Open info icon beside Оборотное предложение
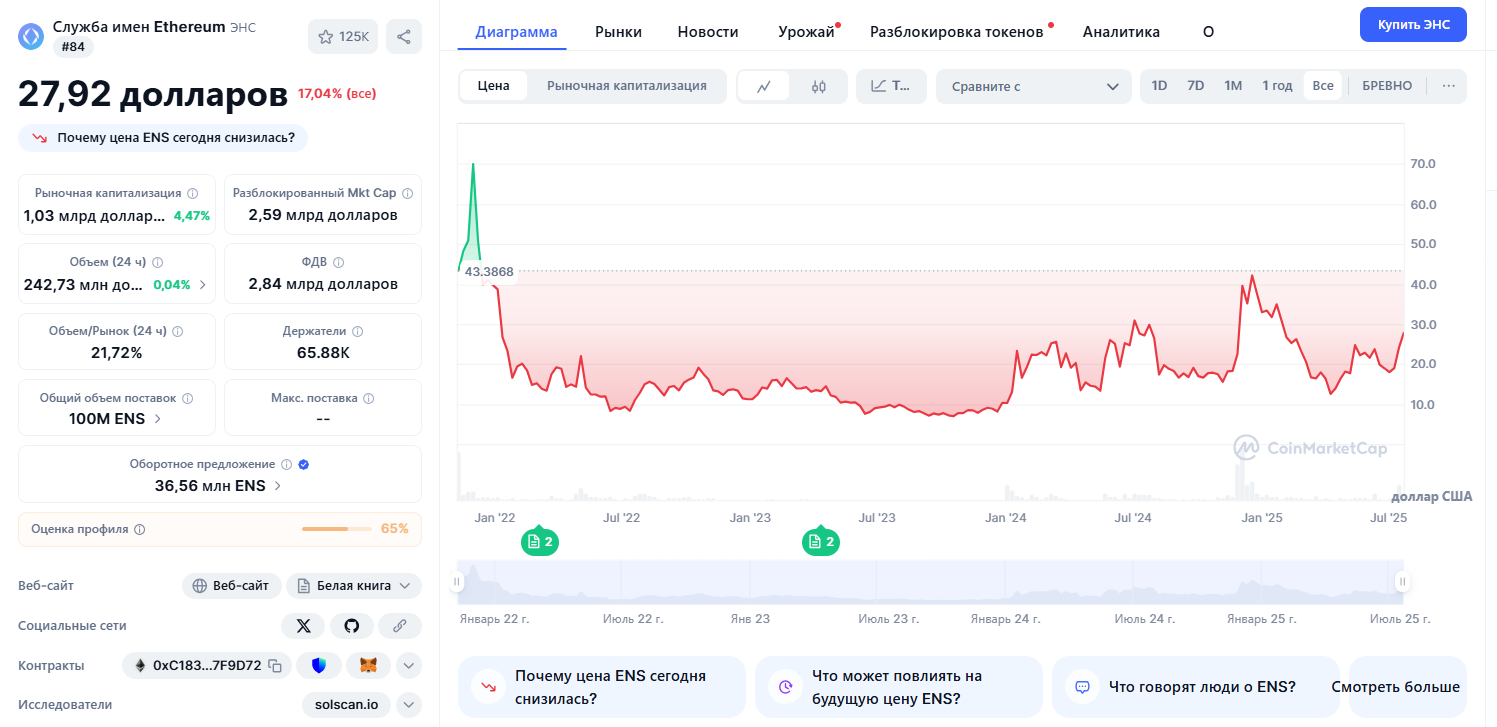The height and width of the screenshot is (727, 1497). (286, 464)
